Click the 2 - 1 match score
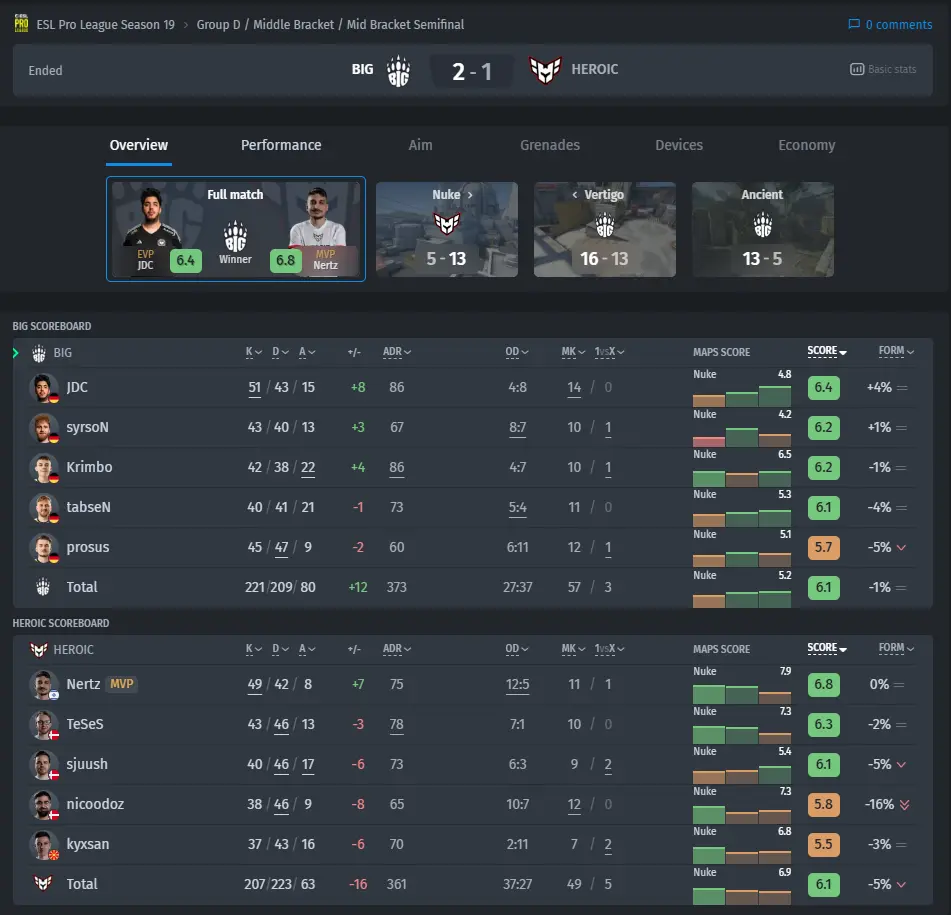This screenshot has width=951, height=915. point(472,72)
